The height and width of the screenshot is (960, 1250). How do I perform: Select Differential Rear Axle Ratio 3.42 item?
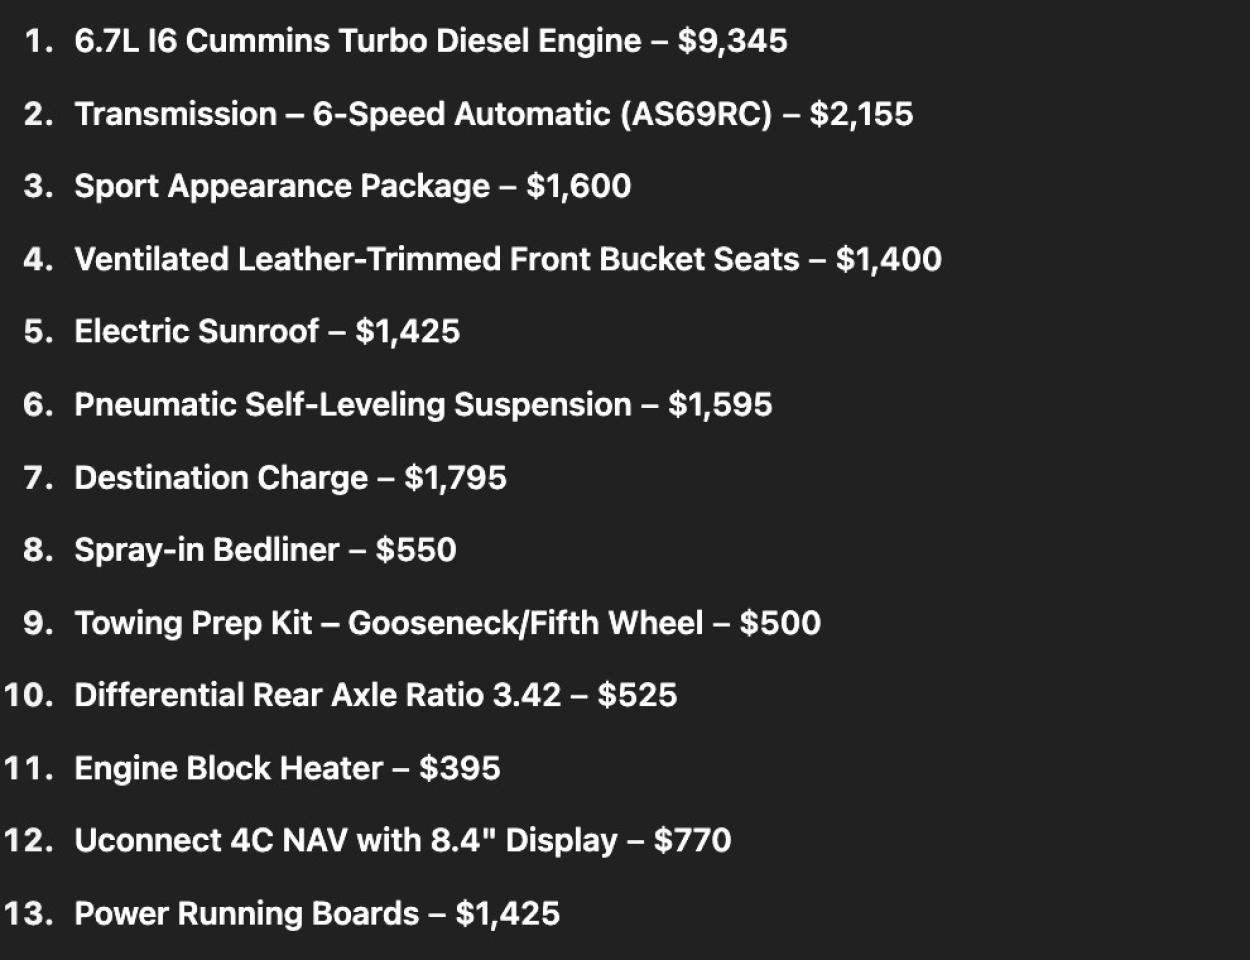pyautogui.click(x=376, y=695)
